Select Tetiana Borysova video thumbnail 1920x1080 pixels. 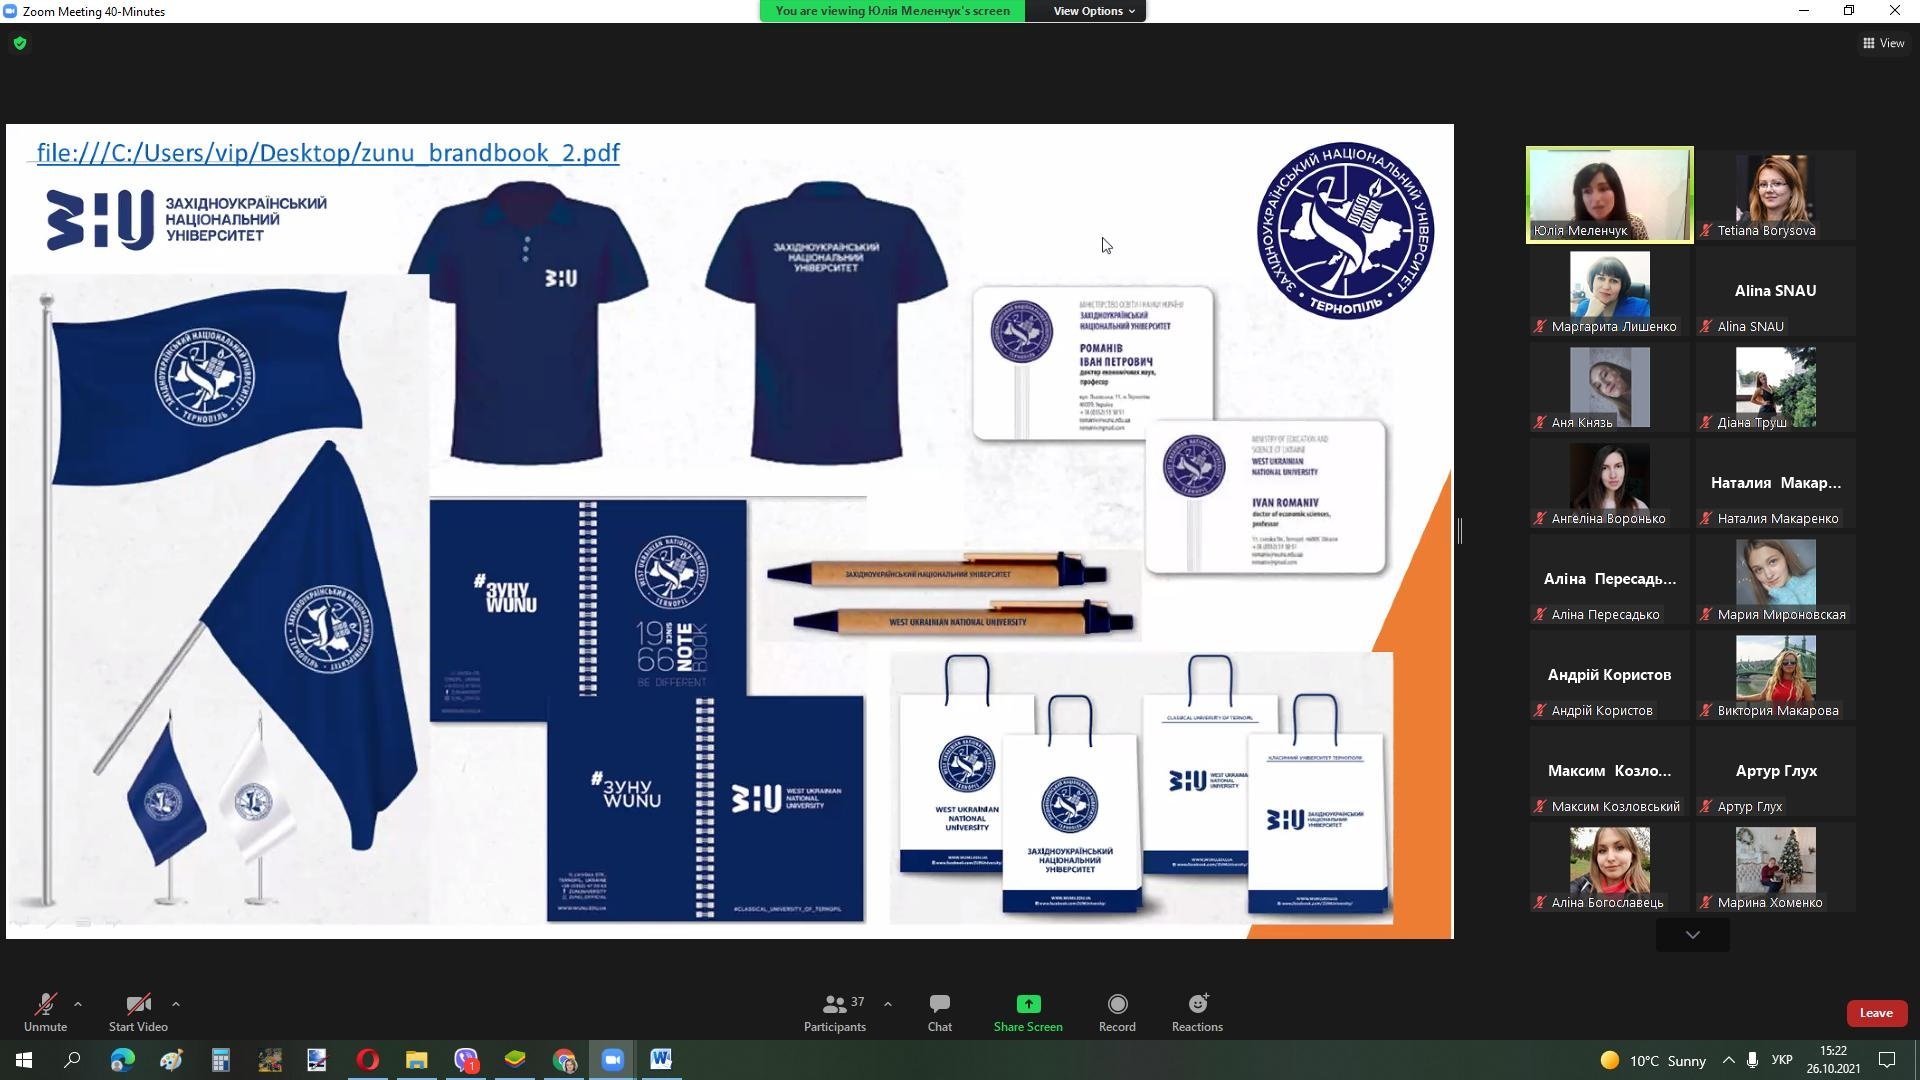[1775, 195]
